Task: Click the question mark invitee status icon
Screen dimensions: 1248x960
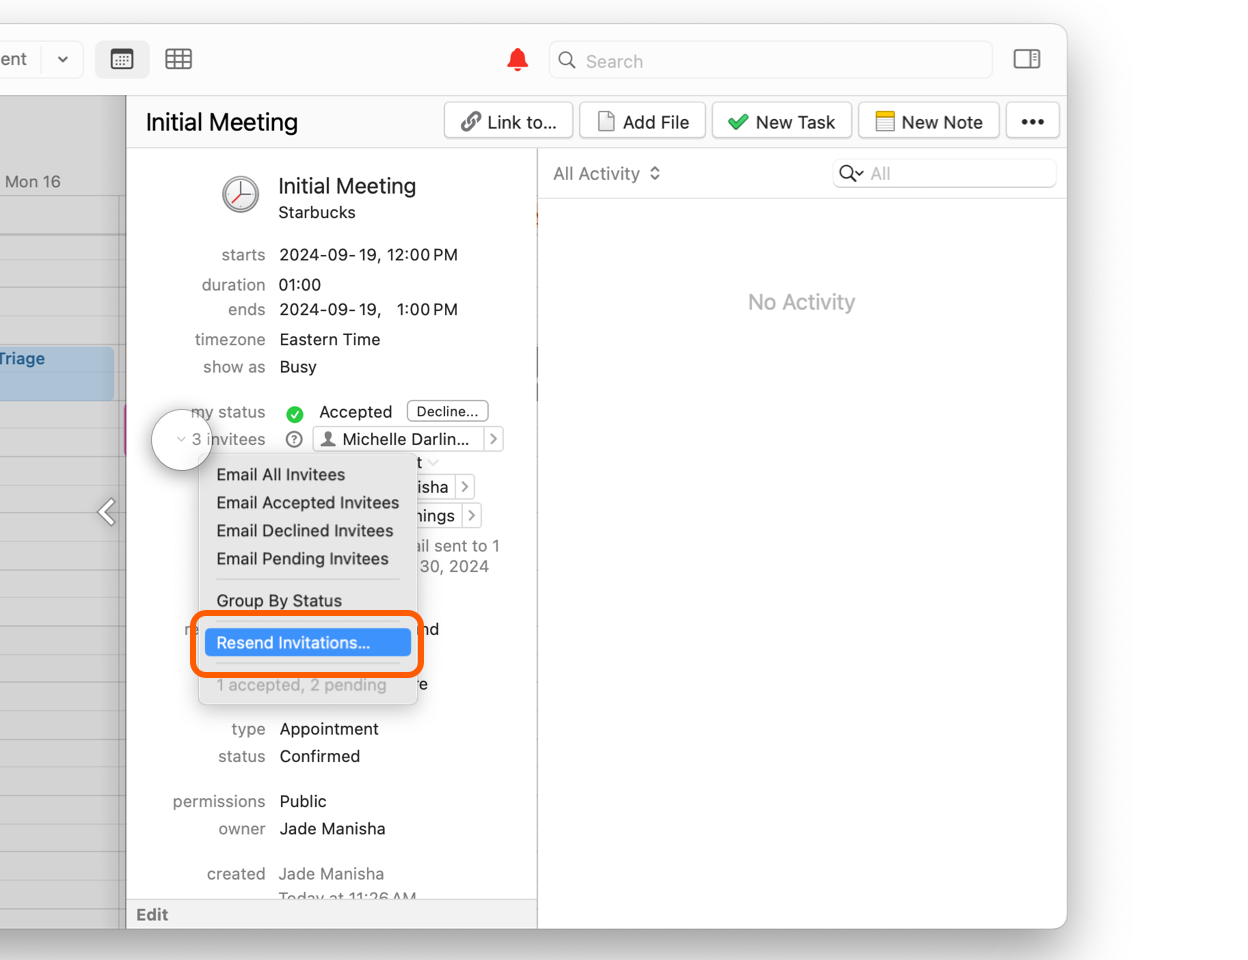Action: coord(294,440)
